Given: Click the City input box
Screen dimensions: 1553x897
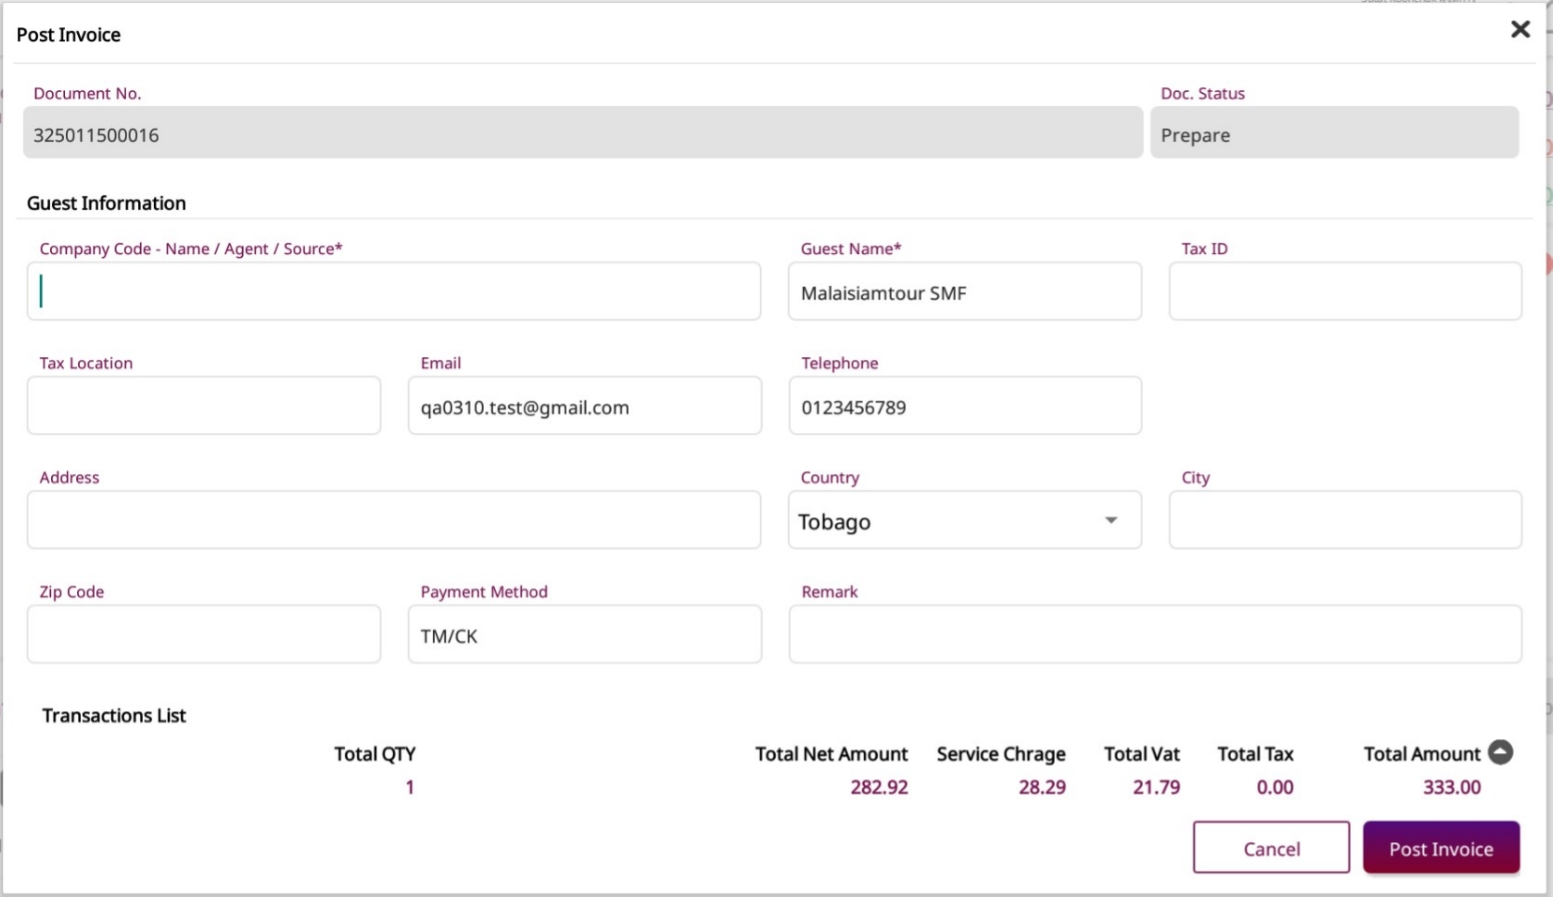Looking at the screenshot, I should coord(1345,520).
